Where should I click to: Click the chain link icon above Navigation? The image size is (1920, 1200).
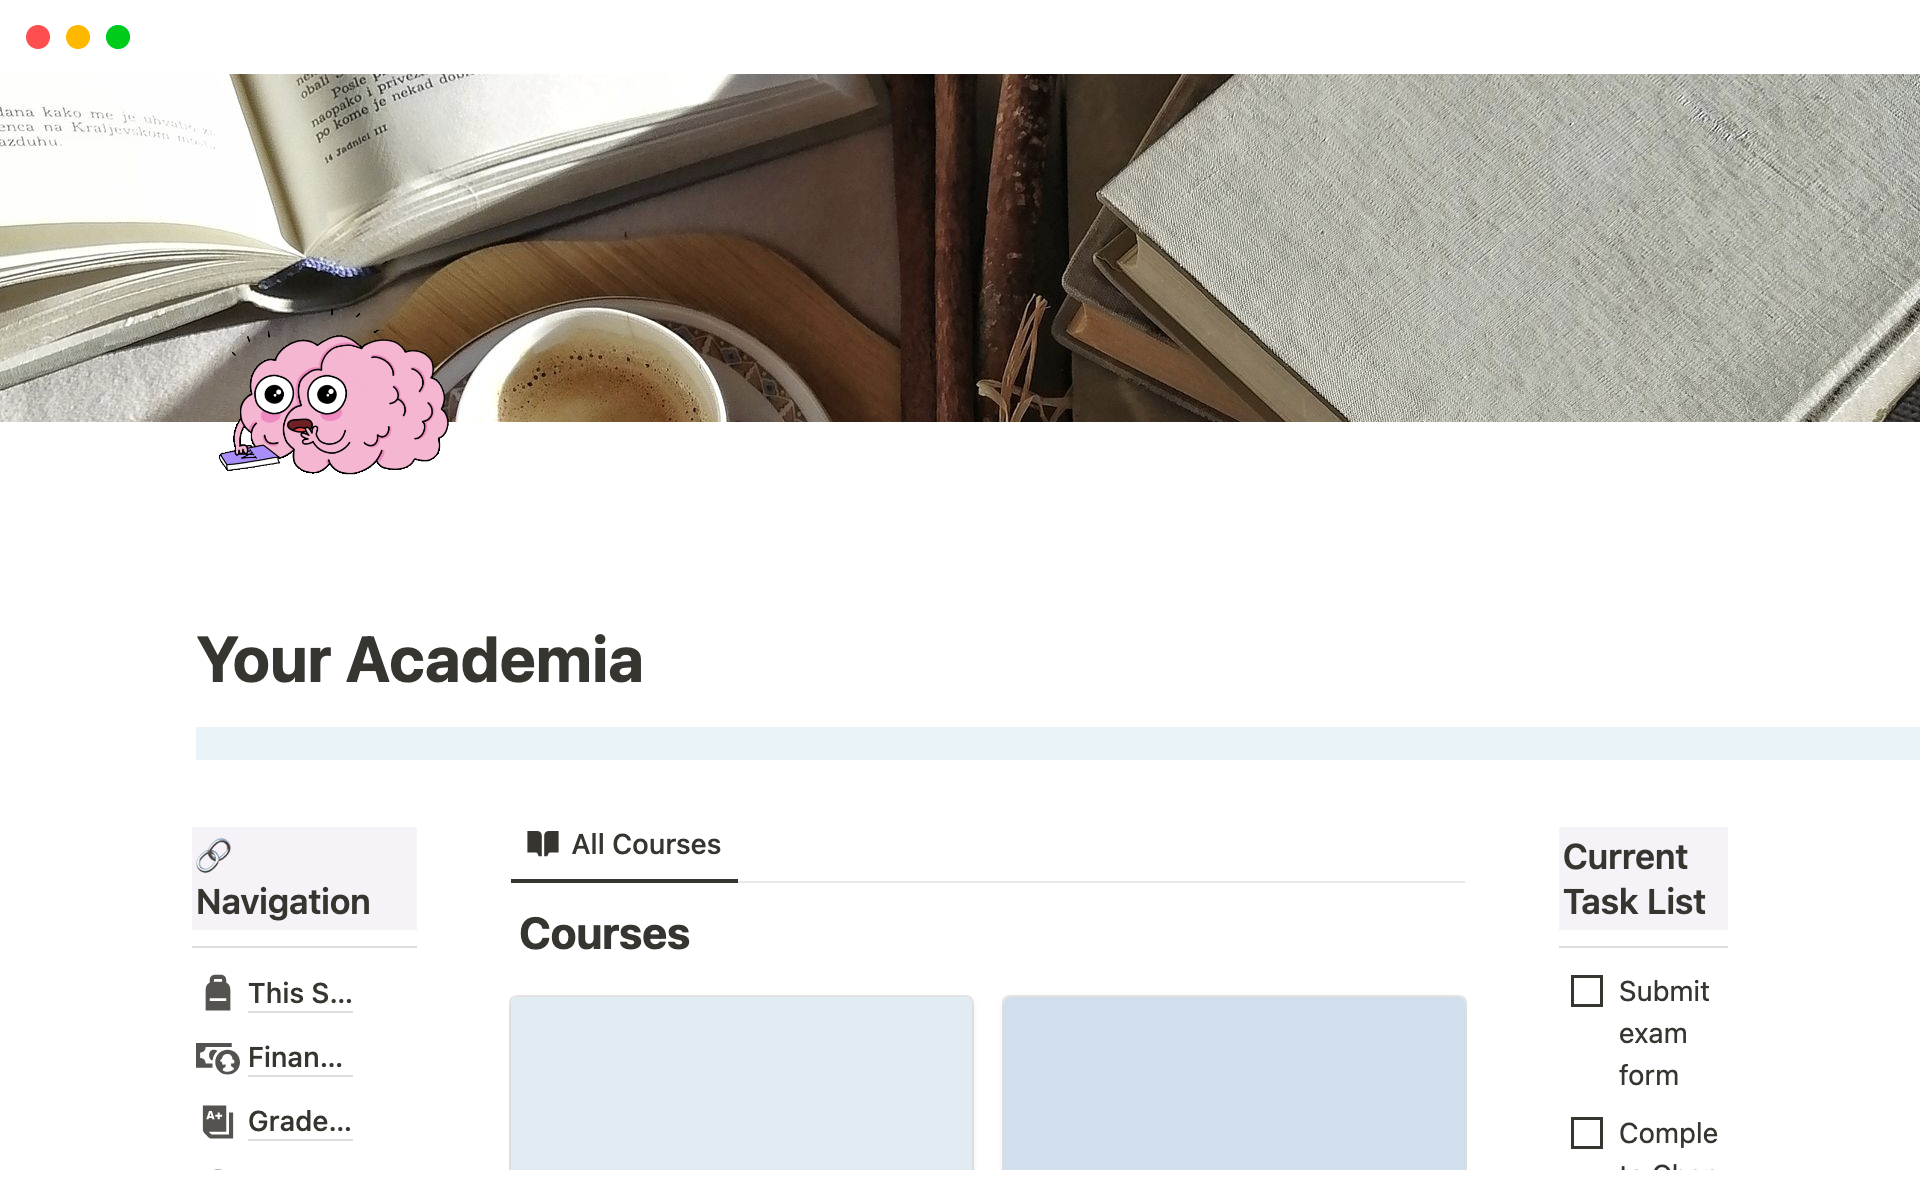click(x=214, y=856)
